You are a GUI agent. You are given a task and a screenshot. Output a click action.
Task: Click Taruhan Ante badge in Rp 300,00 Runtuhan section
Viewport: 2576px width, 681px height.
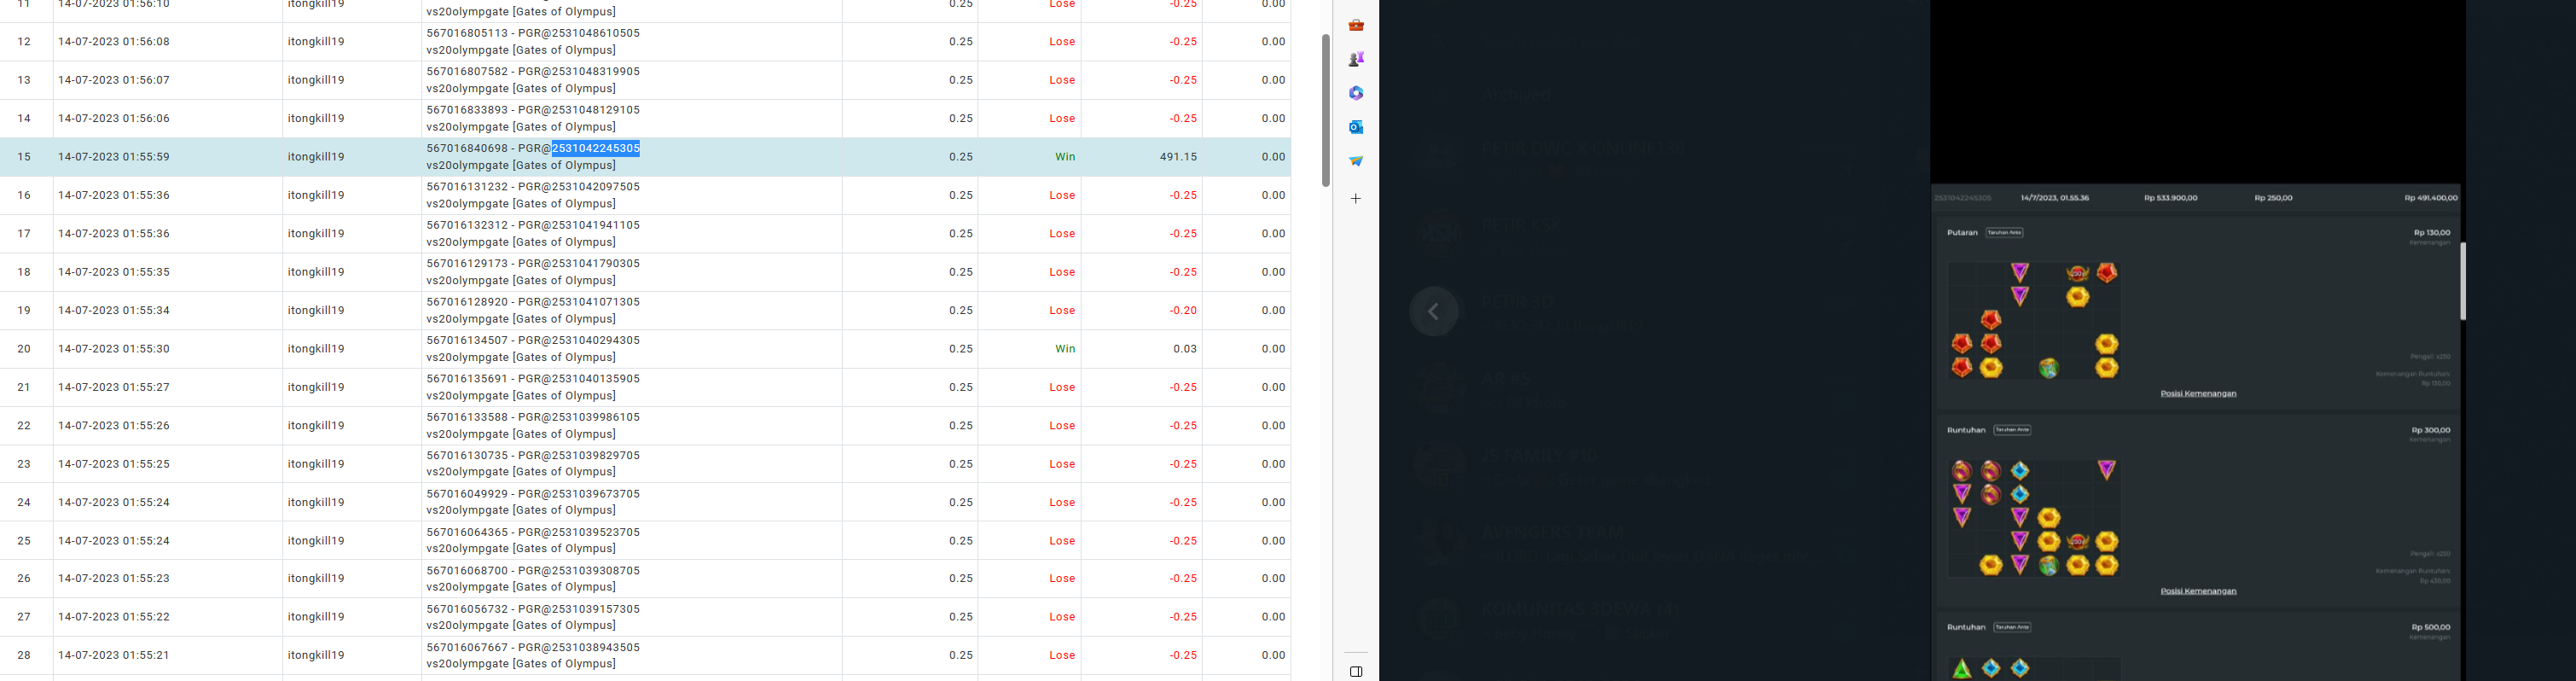(2012, 430)
